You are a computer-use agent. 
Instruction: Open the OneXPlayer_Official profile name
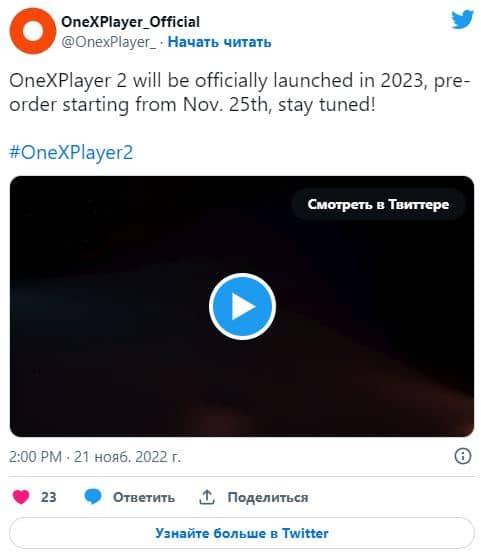[130, 22]
